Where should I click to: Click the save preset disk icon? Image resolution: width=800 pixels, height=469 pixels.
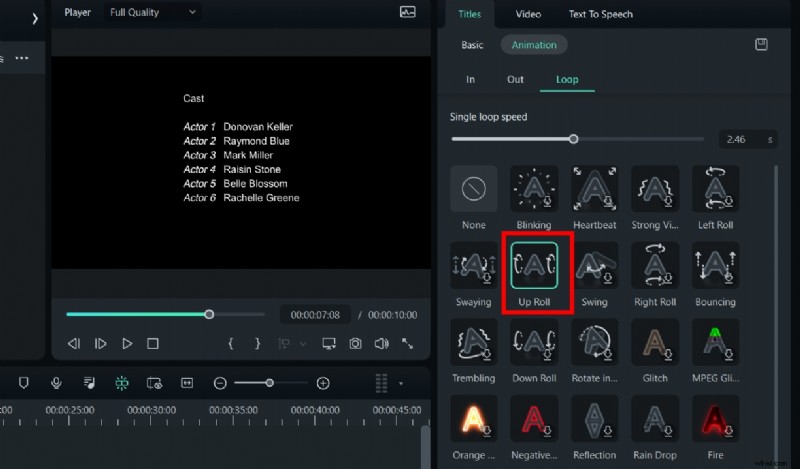pos(761,45)
